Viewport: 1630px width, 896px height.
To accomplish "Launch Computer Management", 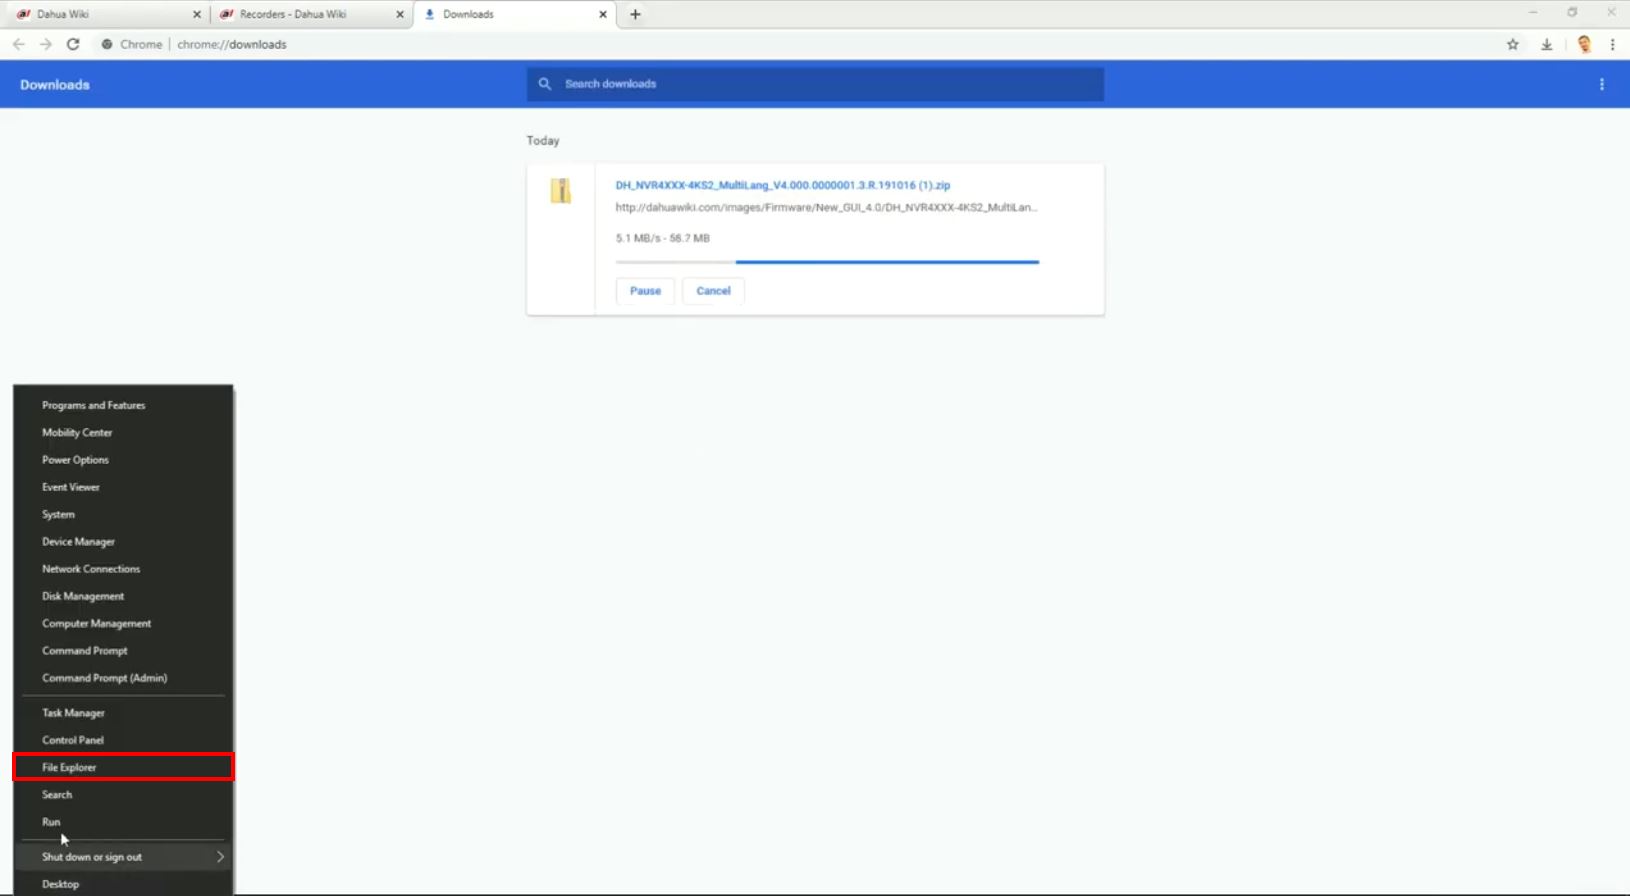I will point(123,623).
